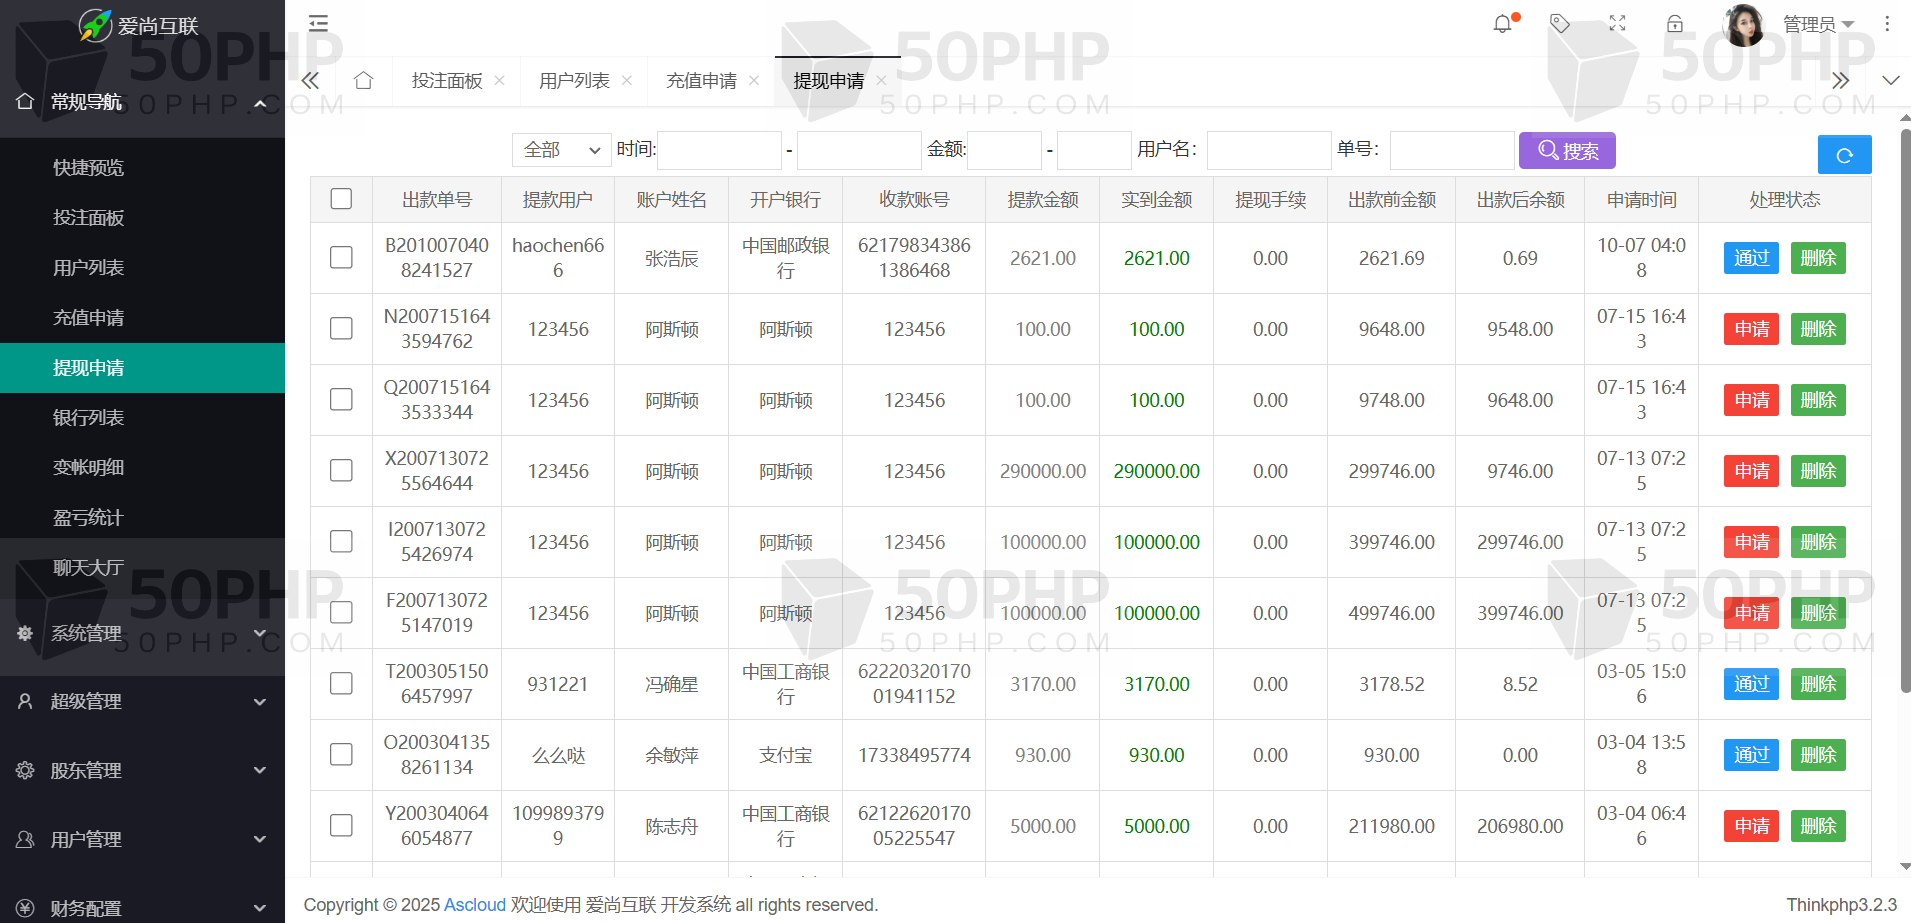Check the select-all checkbox in table header
The height and width of the screenshot is (923, 1911).
tap(341, 199)
